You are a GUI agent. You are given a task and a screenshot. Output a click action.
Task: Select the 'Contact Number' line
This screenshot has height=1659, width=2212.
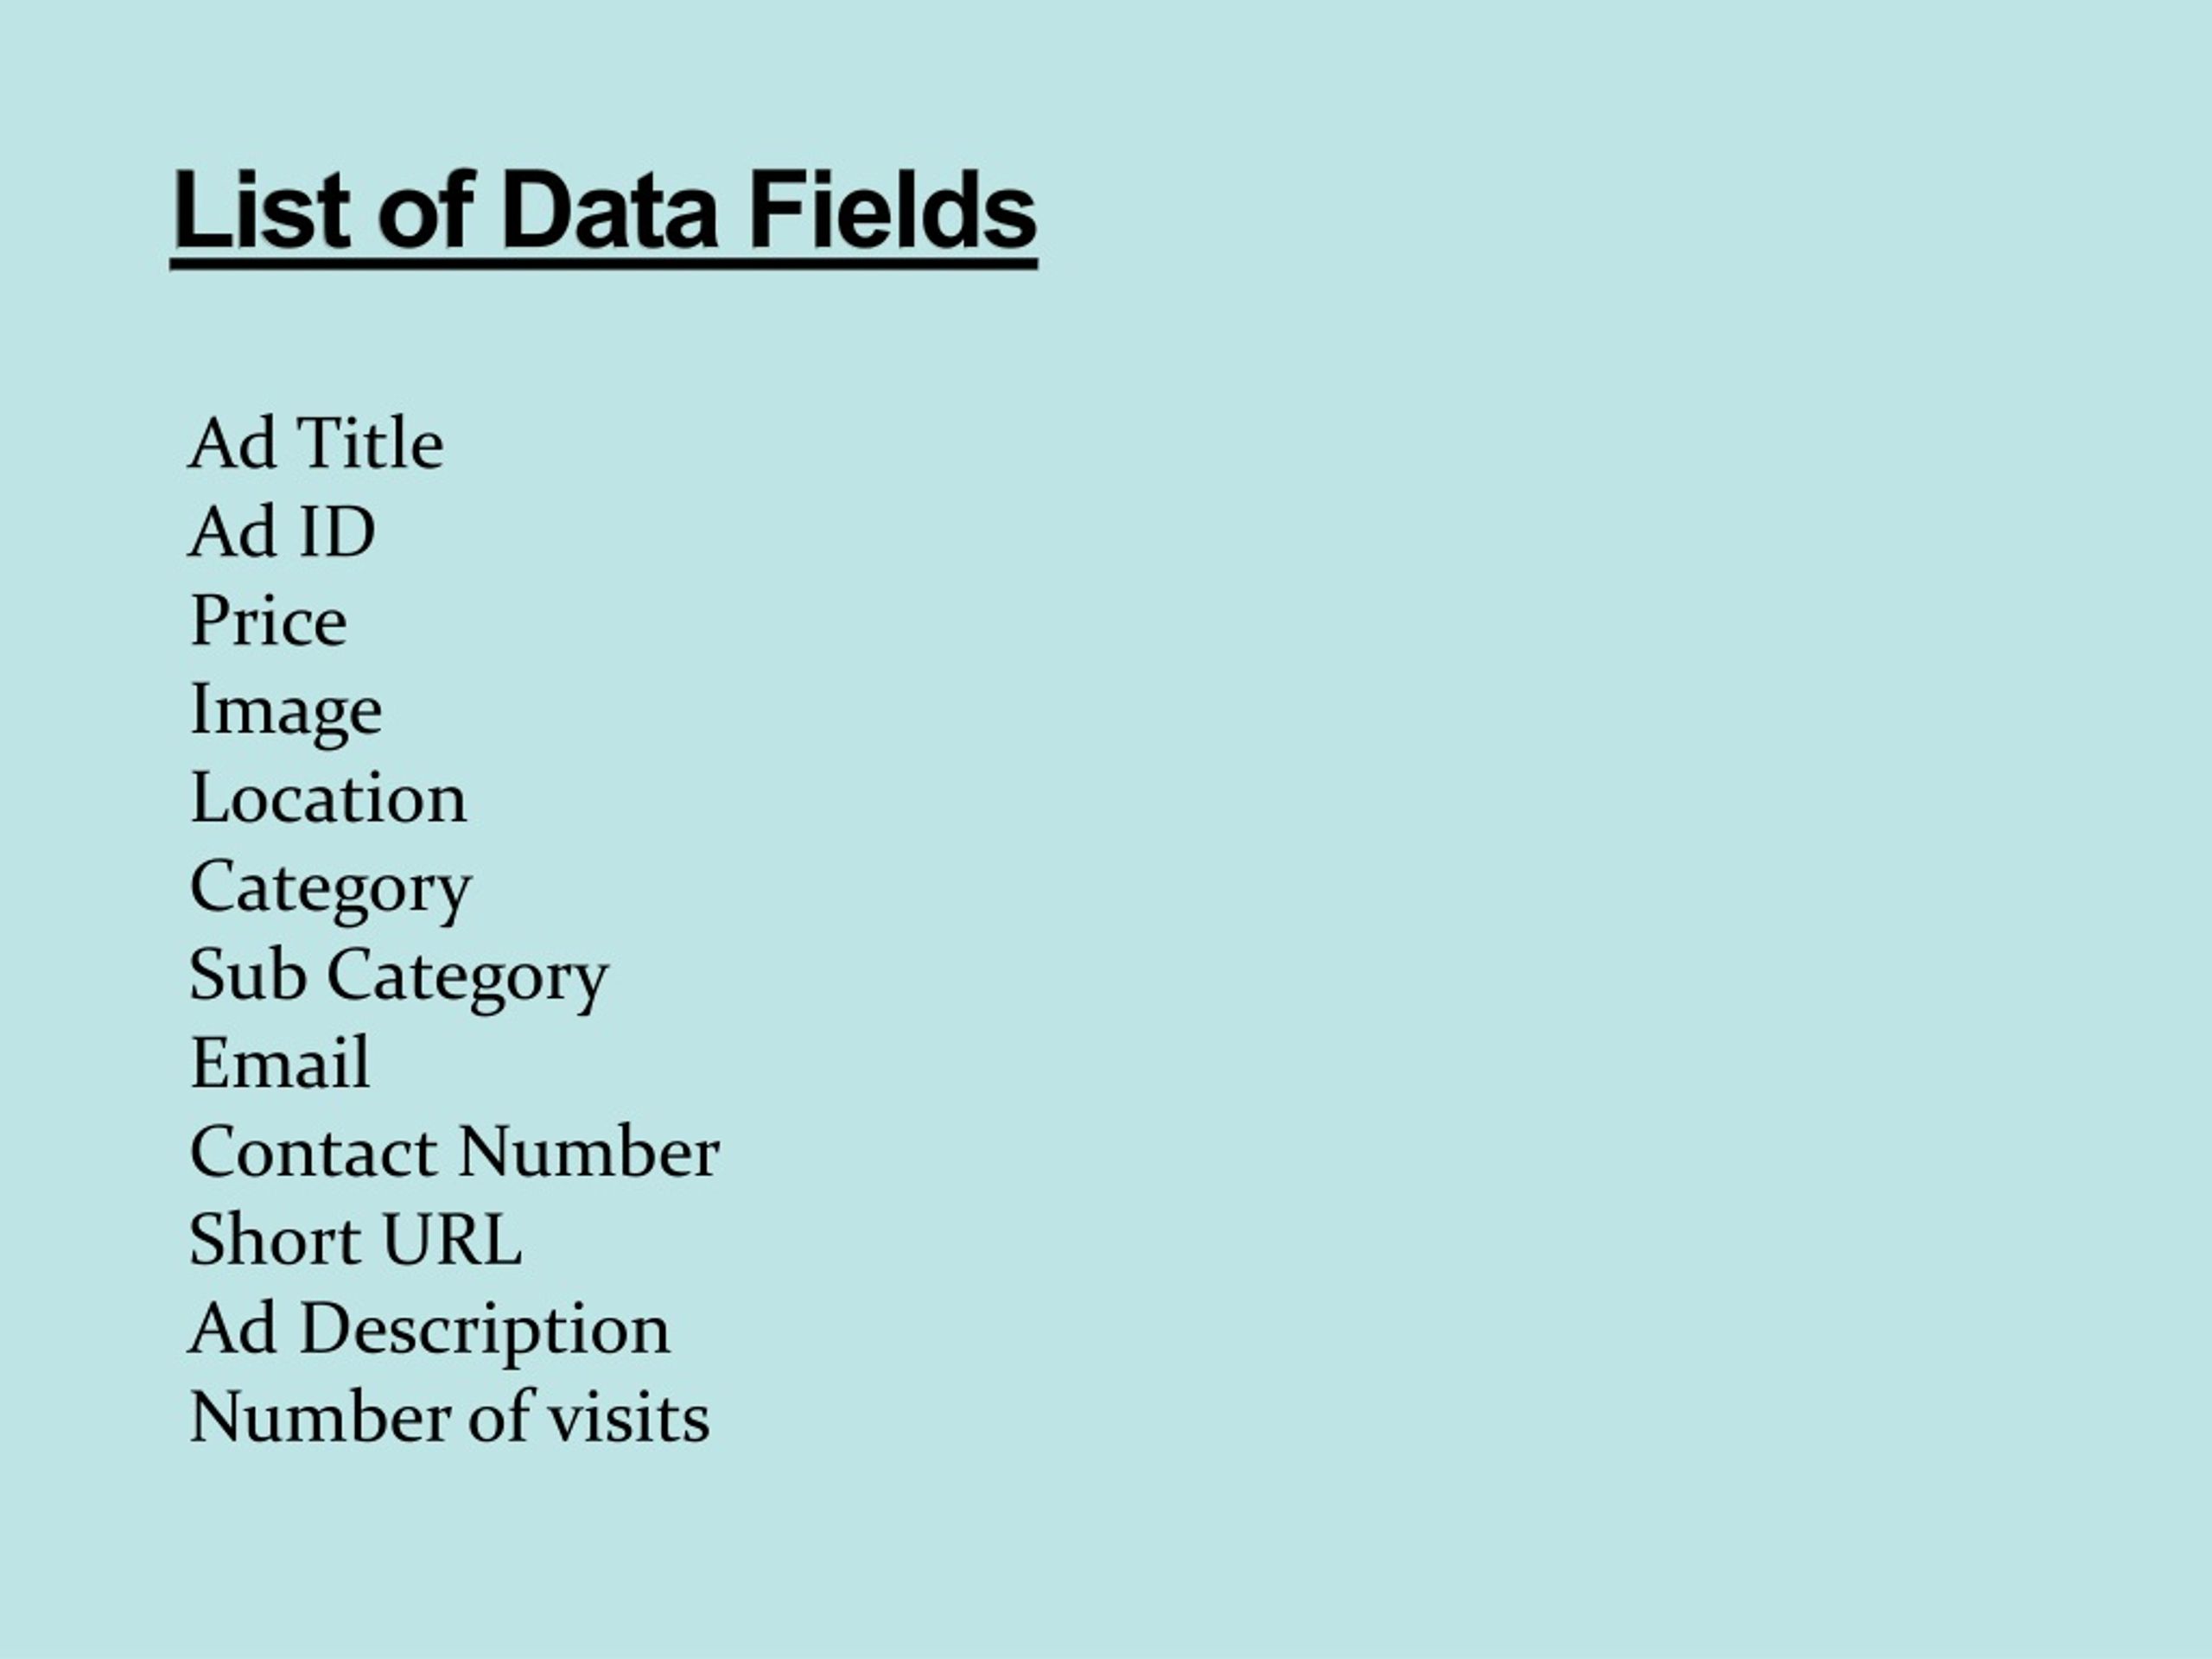454,1152
